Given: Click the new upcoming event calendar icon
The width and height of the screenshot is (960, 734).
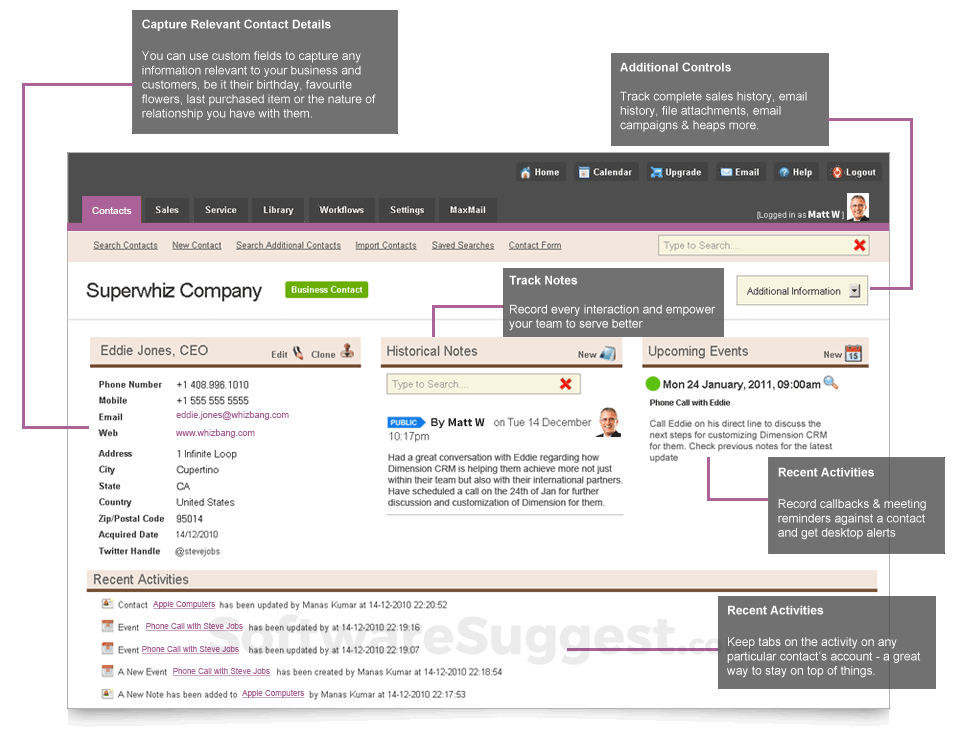Looking at the screenshot, I should pos(853,353).
